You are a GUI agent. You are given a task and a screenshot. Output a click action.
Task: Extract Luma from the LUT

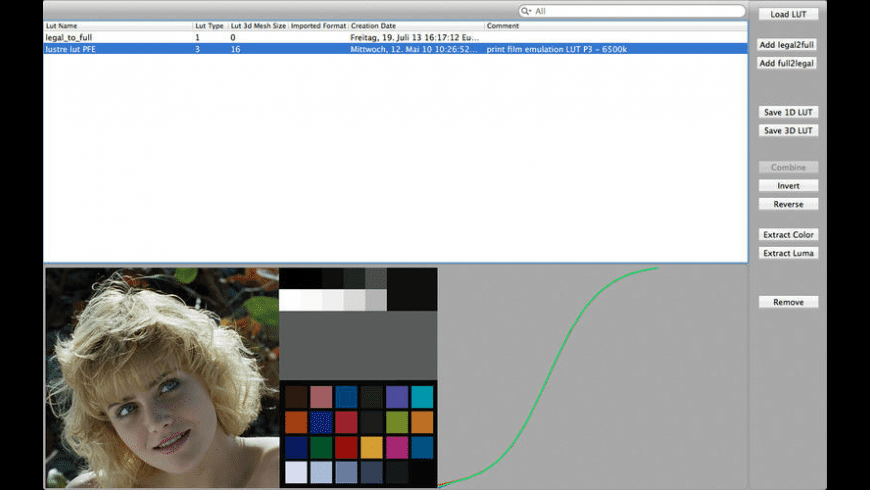click(788, 252)
